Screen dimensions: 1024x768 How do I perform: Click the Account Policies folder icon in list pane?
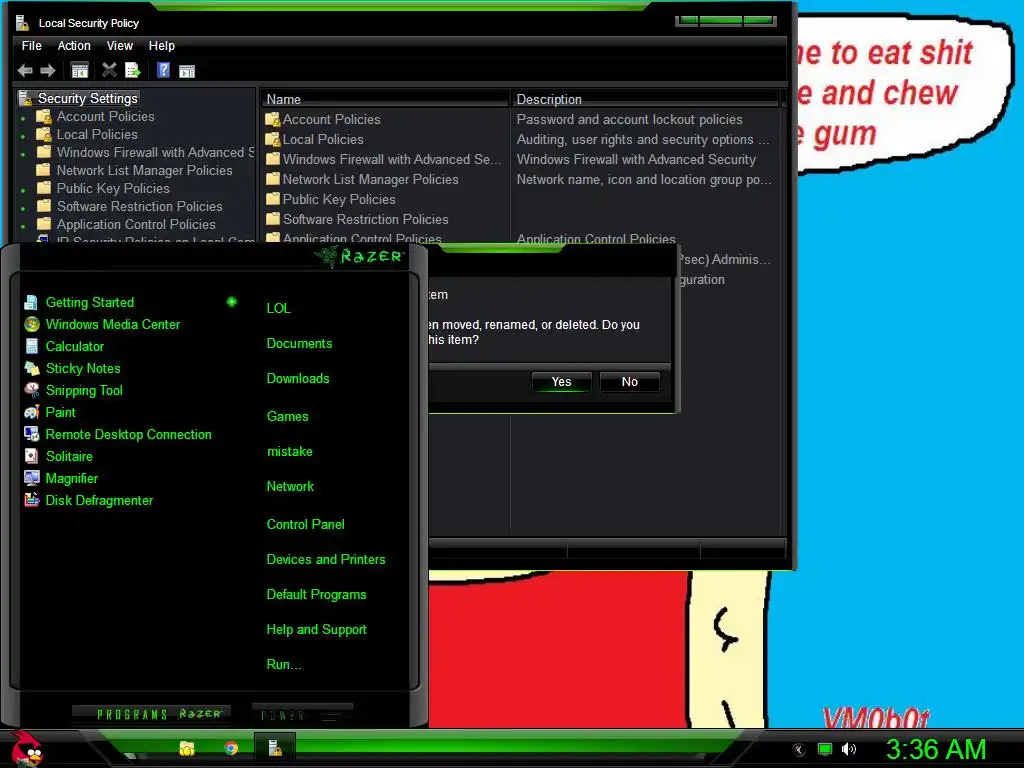pos(272,120)
